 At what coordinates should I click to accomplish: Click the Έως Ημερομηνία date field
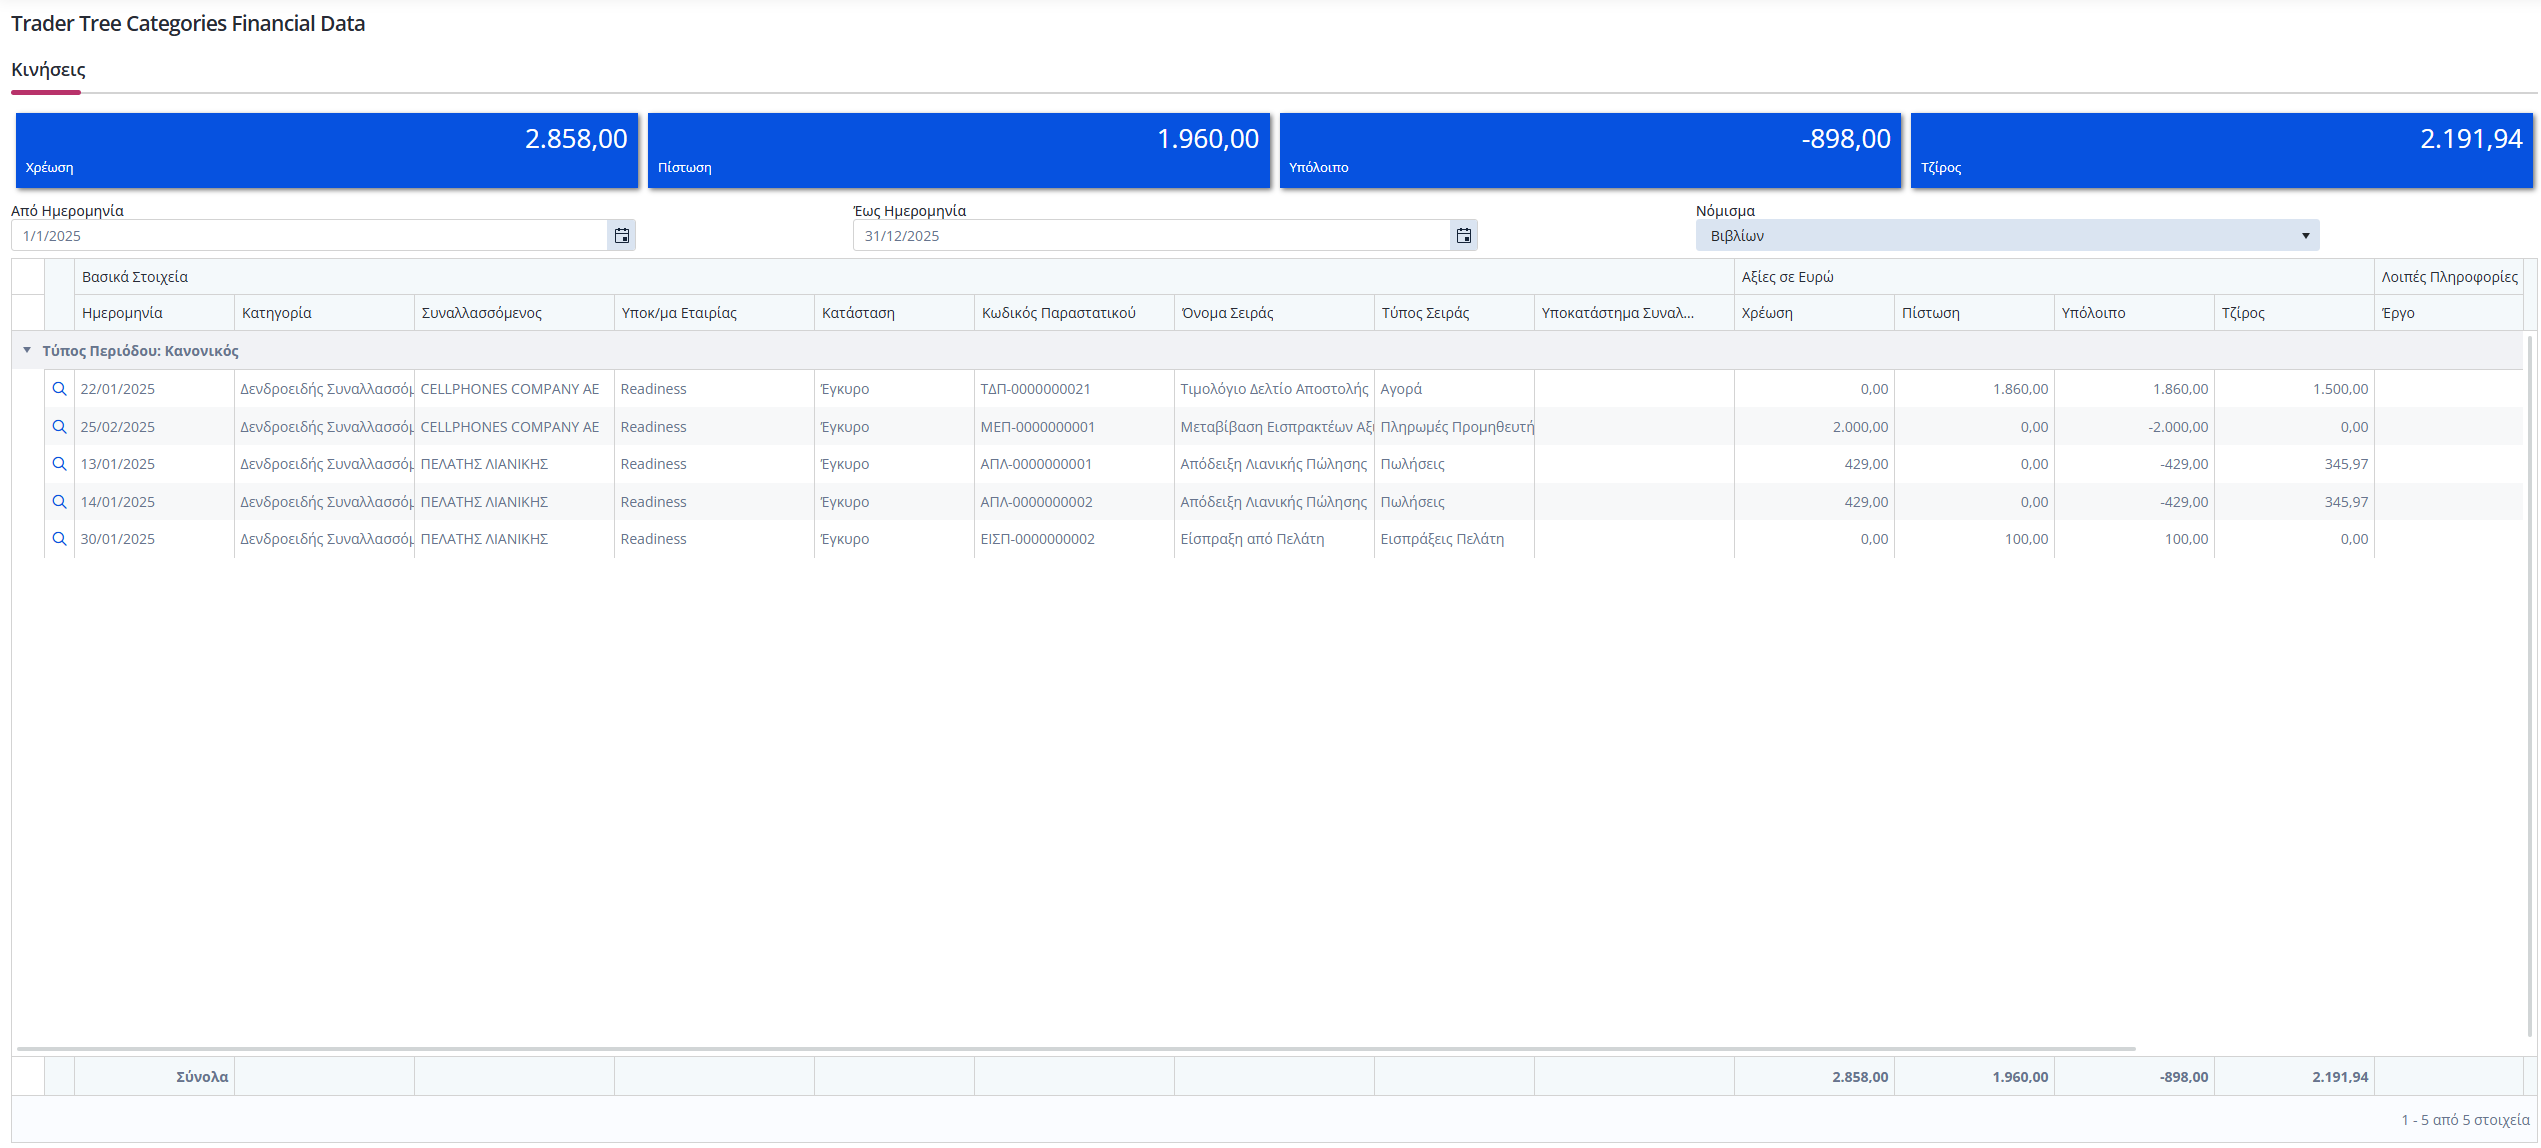tap(1152, 236)
